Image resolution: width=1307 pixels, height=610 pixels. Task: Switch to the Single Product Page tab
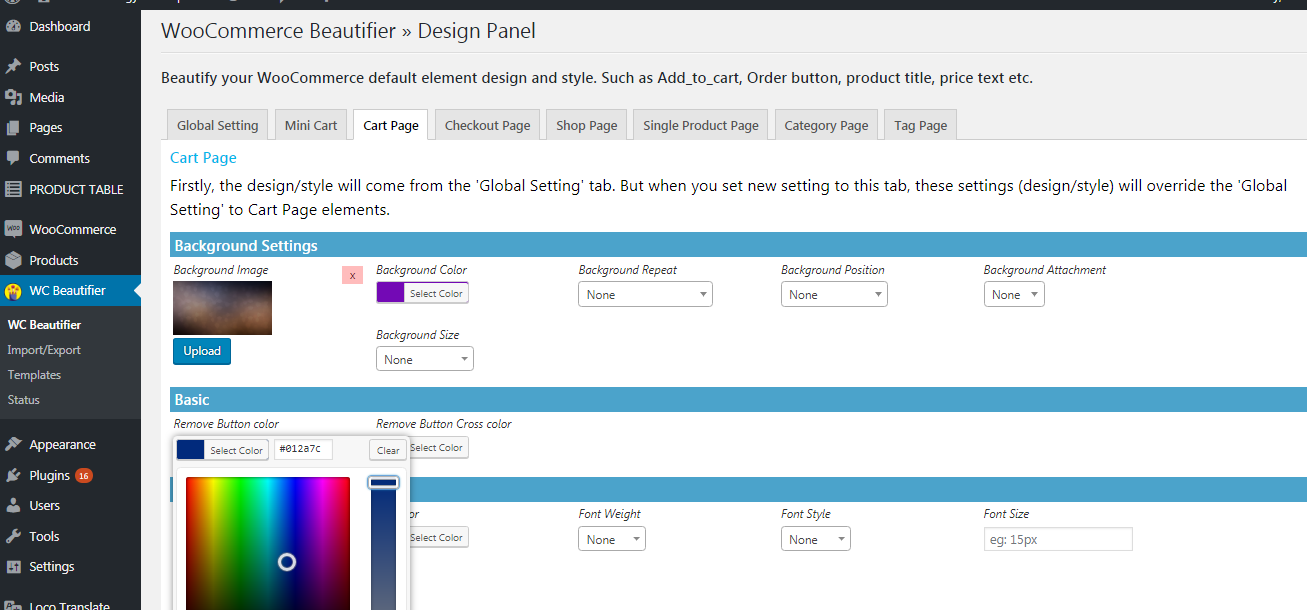click(701, 125)
